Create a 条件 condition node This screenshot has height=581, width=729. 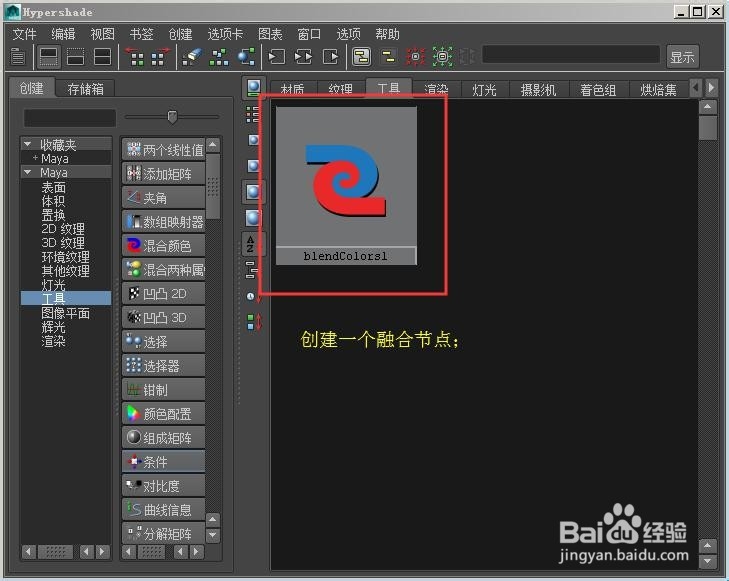coord(164,462)
